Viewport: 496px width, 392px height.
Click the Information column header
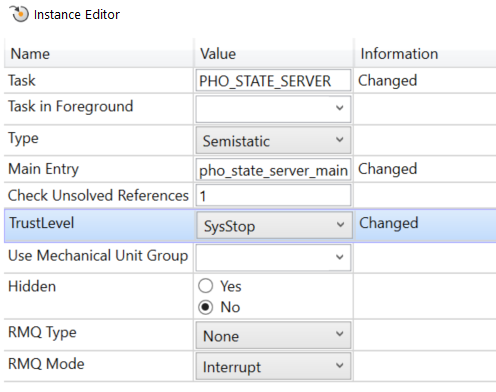pyautogui.click(x=425, y=54)
